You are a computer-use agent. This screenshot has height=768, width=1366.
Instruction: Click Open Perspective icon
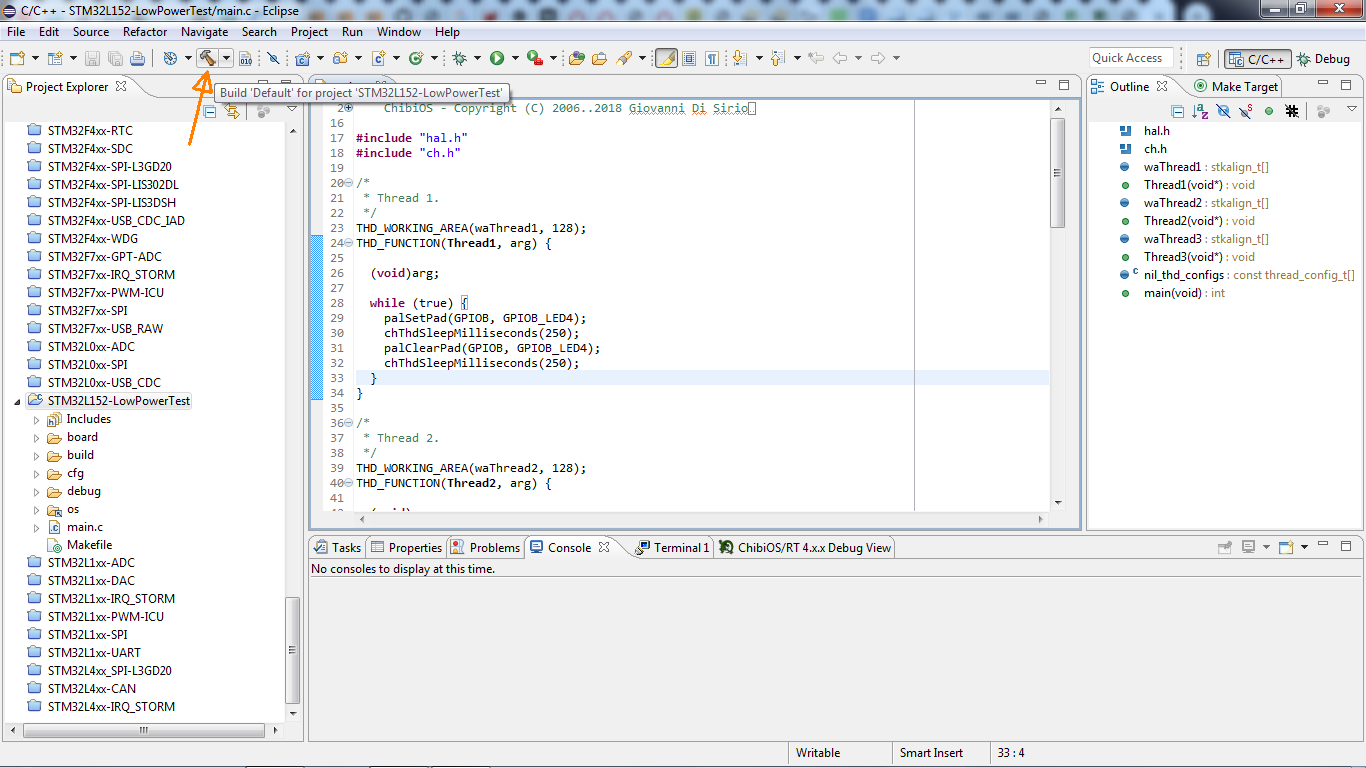[x=1204, y=59]
